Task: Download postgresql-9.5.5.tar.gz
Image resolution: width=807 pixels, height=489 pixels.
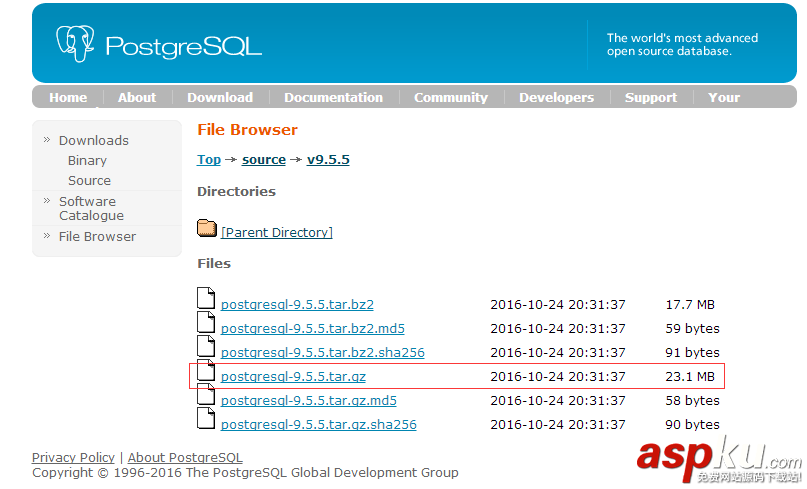Action: click(293, 377)
